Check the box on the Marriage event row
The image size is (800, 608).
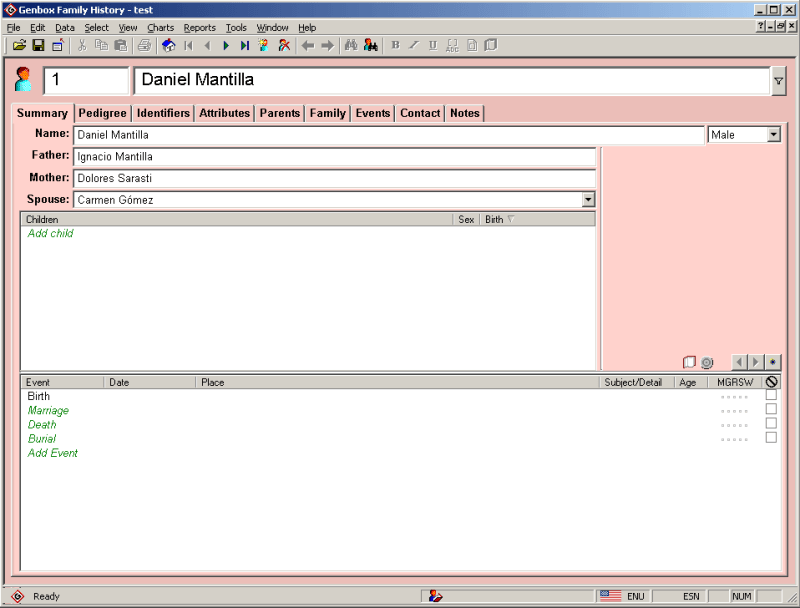[x=771, y=410]
